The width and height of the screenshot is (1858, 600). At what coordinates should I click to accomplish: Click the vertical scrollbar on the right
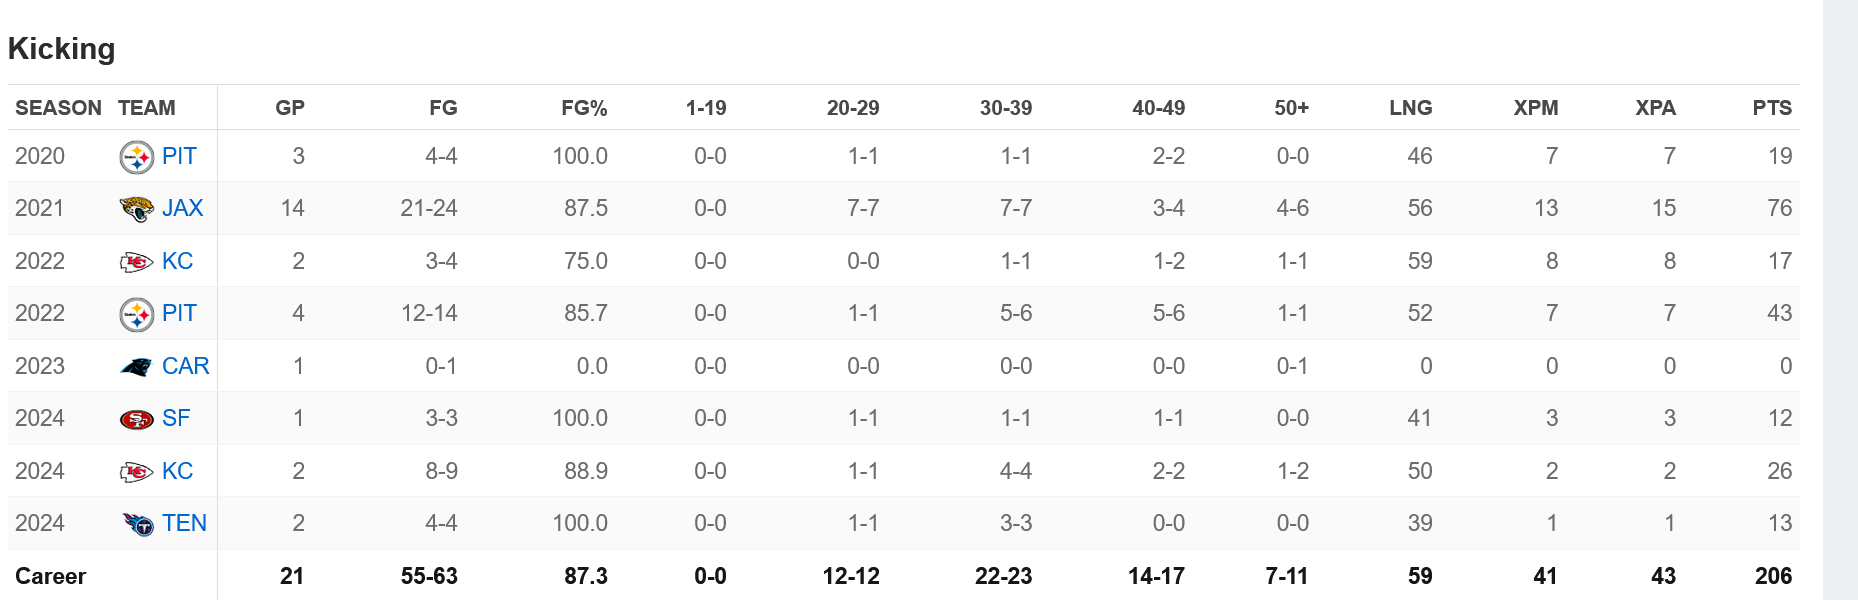point(1840,300)
